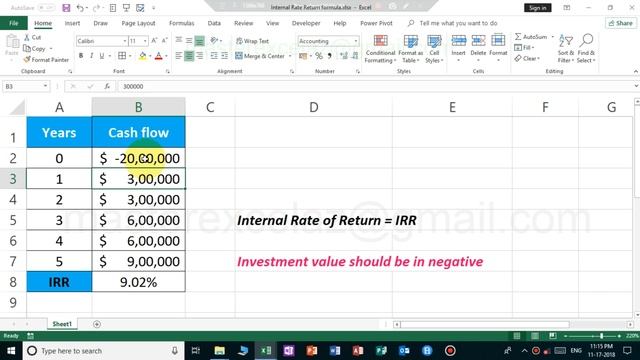Image resolution: width=640 pixels, height=360 pixels.
Task: Click the Paste clipboard icon
Action: click(12, 42)
